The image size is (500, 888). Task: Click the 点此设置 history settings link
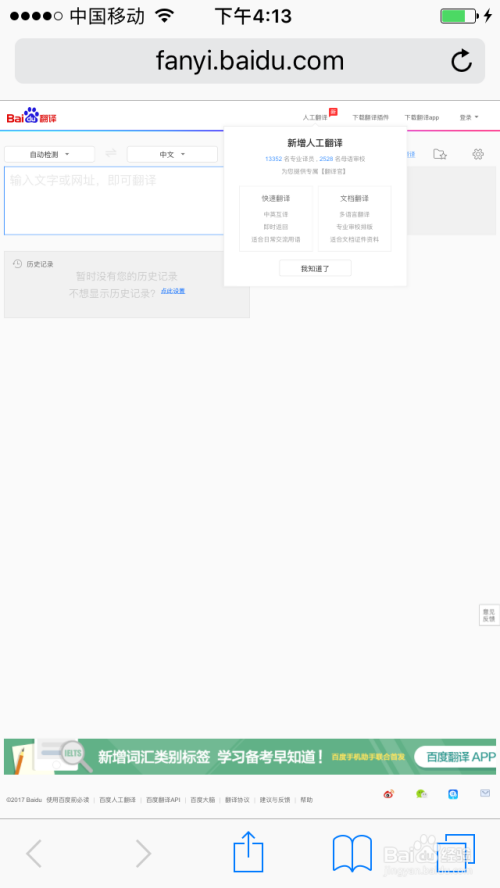tap(173, 291)
